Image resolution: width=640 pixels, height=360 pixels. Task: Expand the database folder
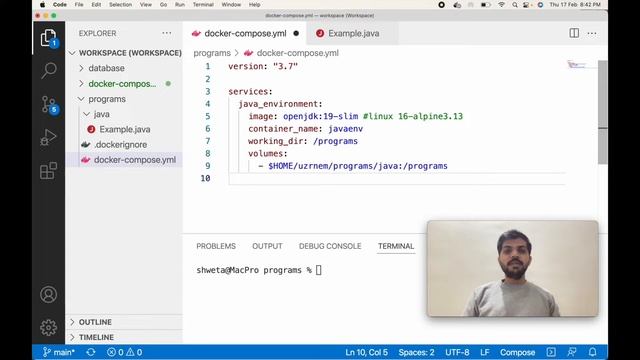click(81, 68)
